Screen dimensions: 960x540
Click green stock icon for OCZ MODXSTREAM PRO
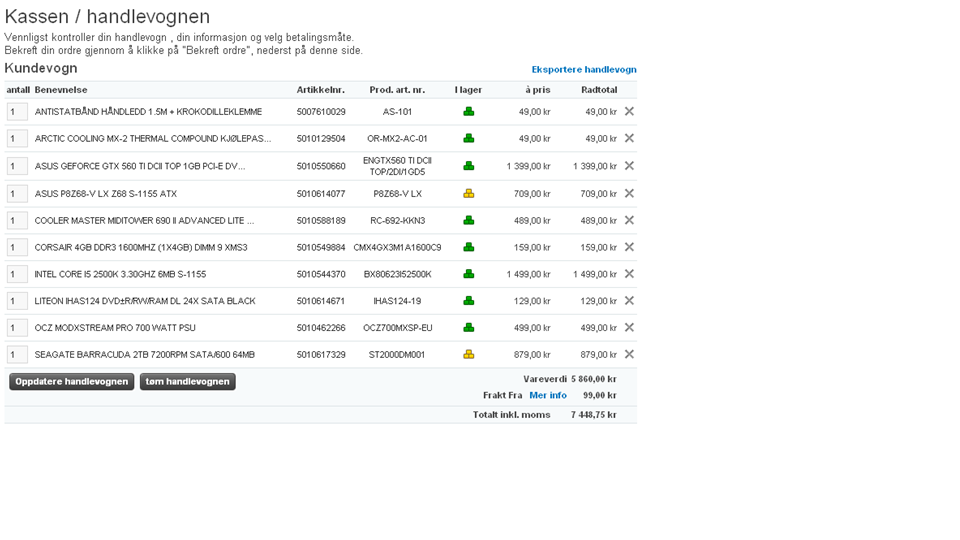point(468,328)
